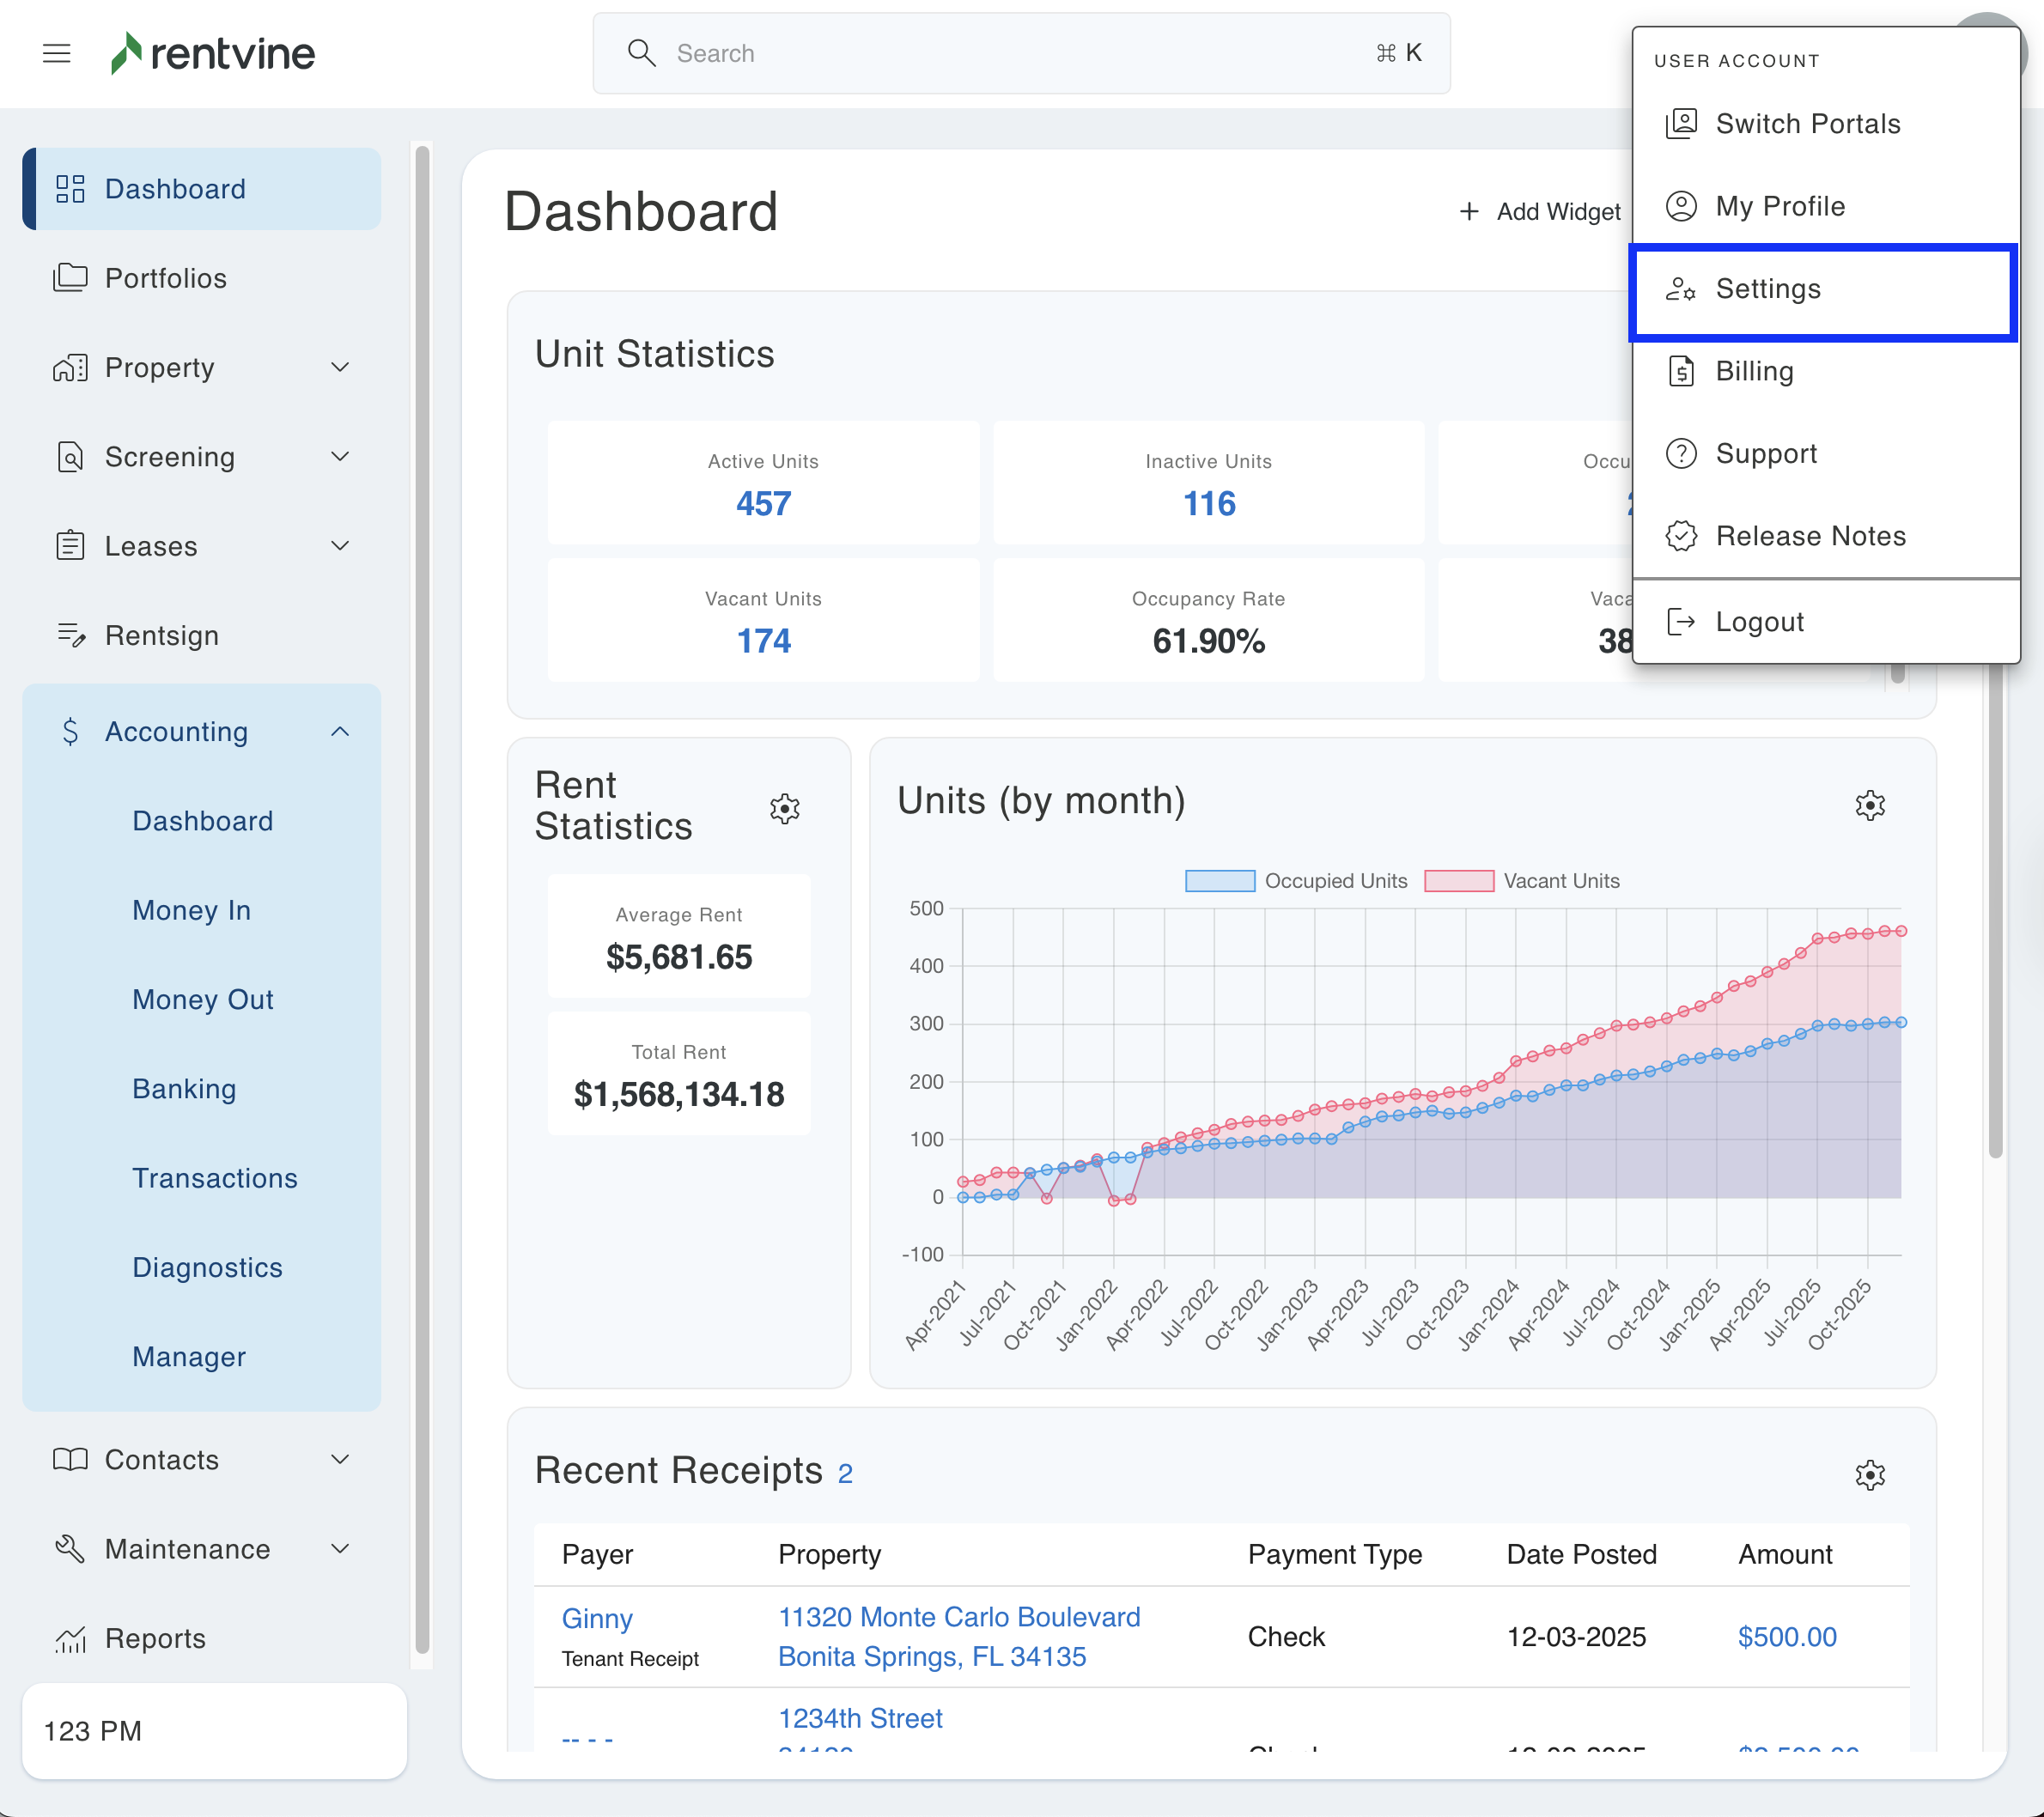Image resolution: width=2044 pixels, height=1817 pixels.
Task: Click the Portfolios folder icon
Action: [70, 278]
